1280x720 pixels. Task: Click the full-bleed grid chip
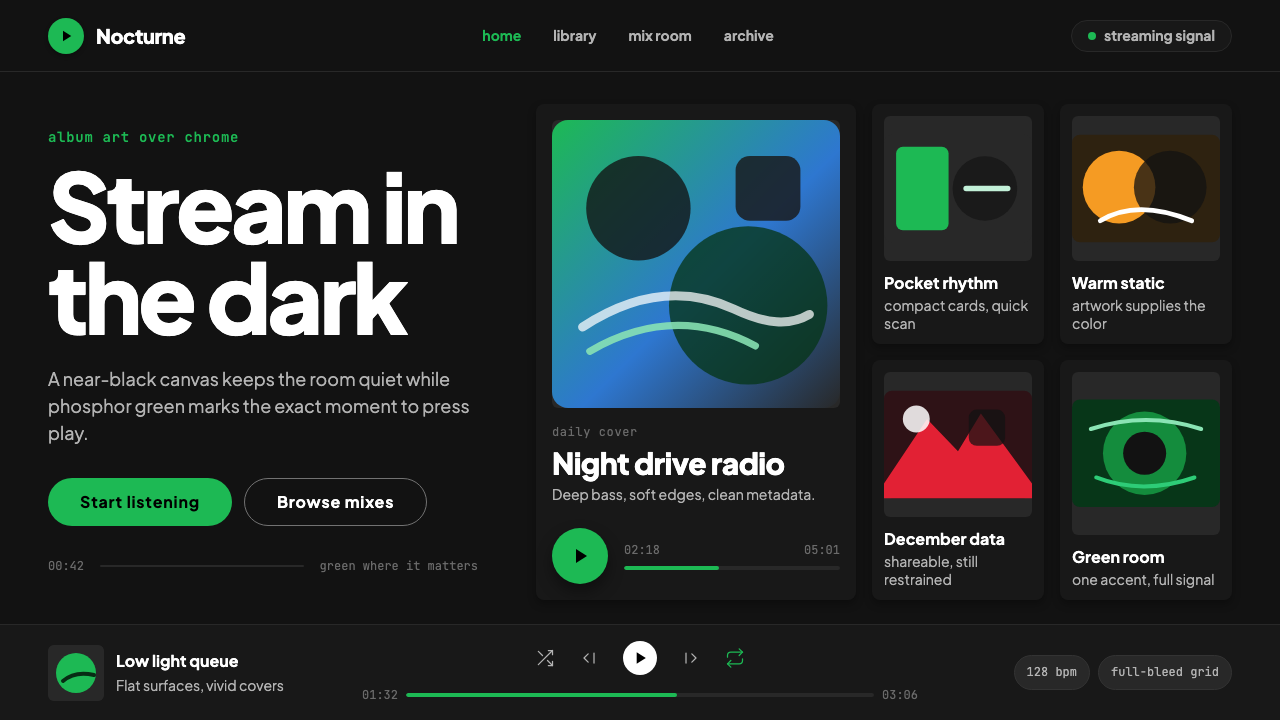pos(1165,672)
